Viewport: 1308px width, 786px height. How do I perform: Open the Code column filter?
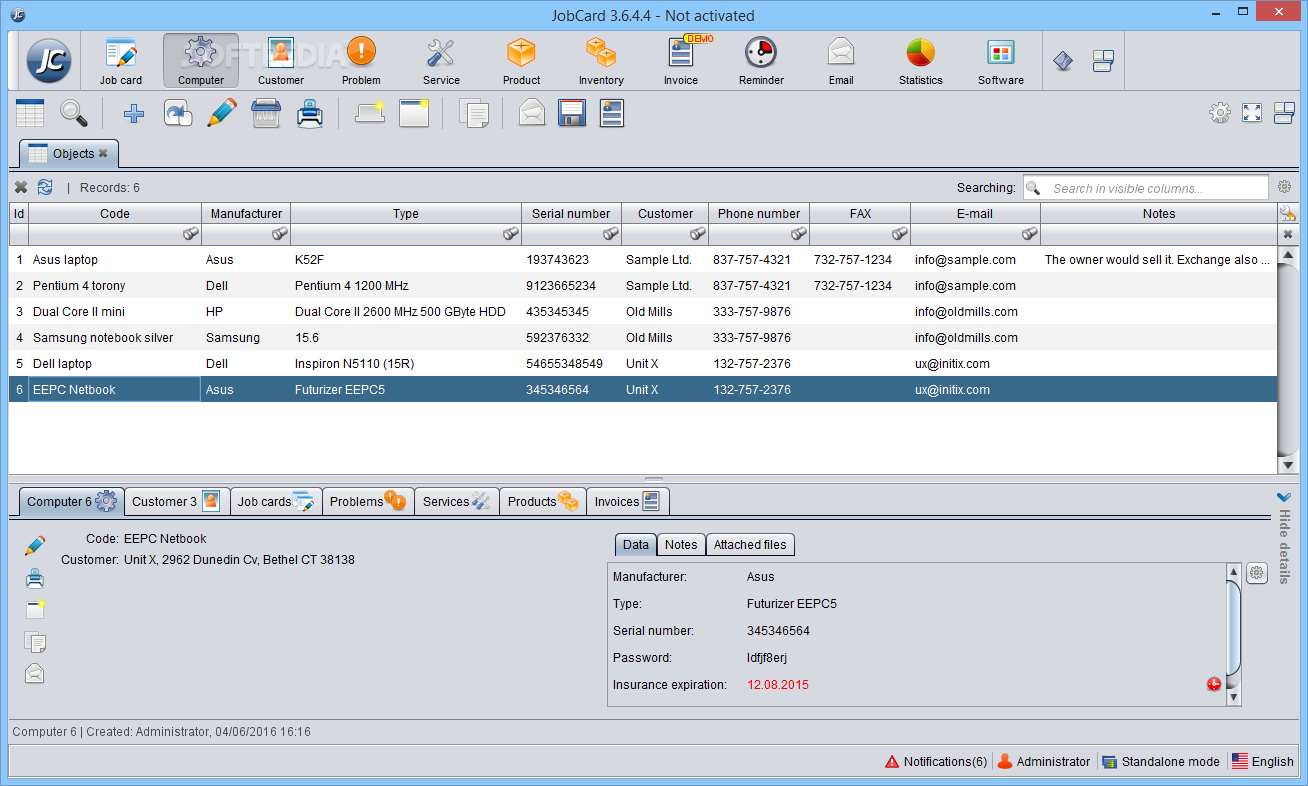[190, 234]
